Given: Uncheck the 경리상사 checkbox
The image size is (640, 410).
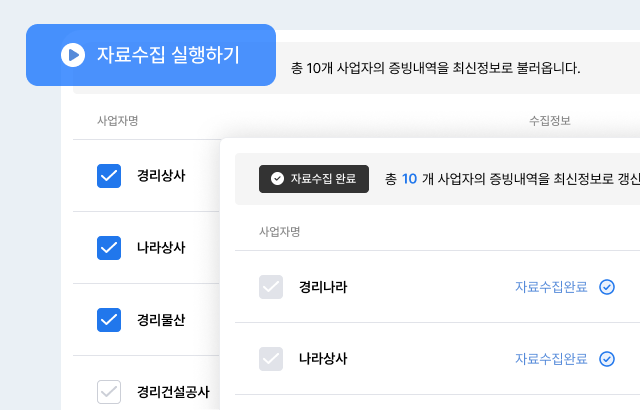Looking at the screenshot, I should point(109,176).
